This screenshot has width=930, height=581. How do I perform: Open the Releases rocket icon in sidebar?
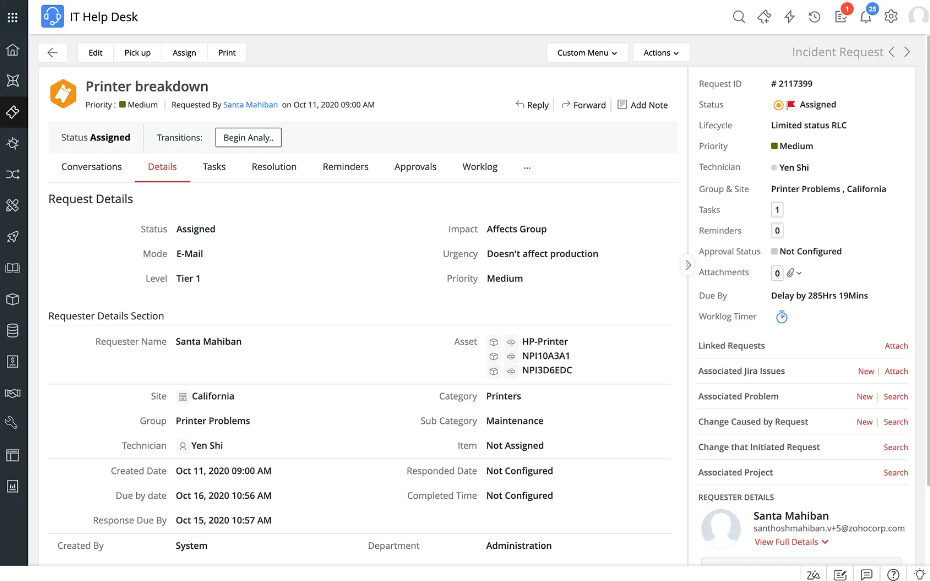click(x=12, y=237)
